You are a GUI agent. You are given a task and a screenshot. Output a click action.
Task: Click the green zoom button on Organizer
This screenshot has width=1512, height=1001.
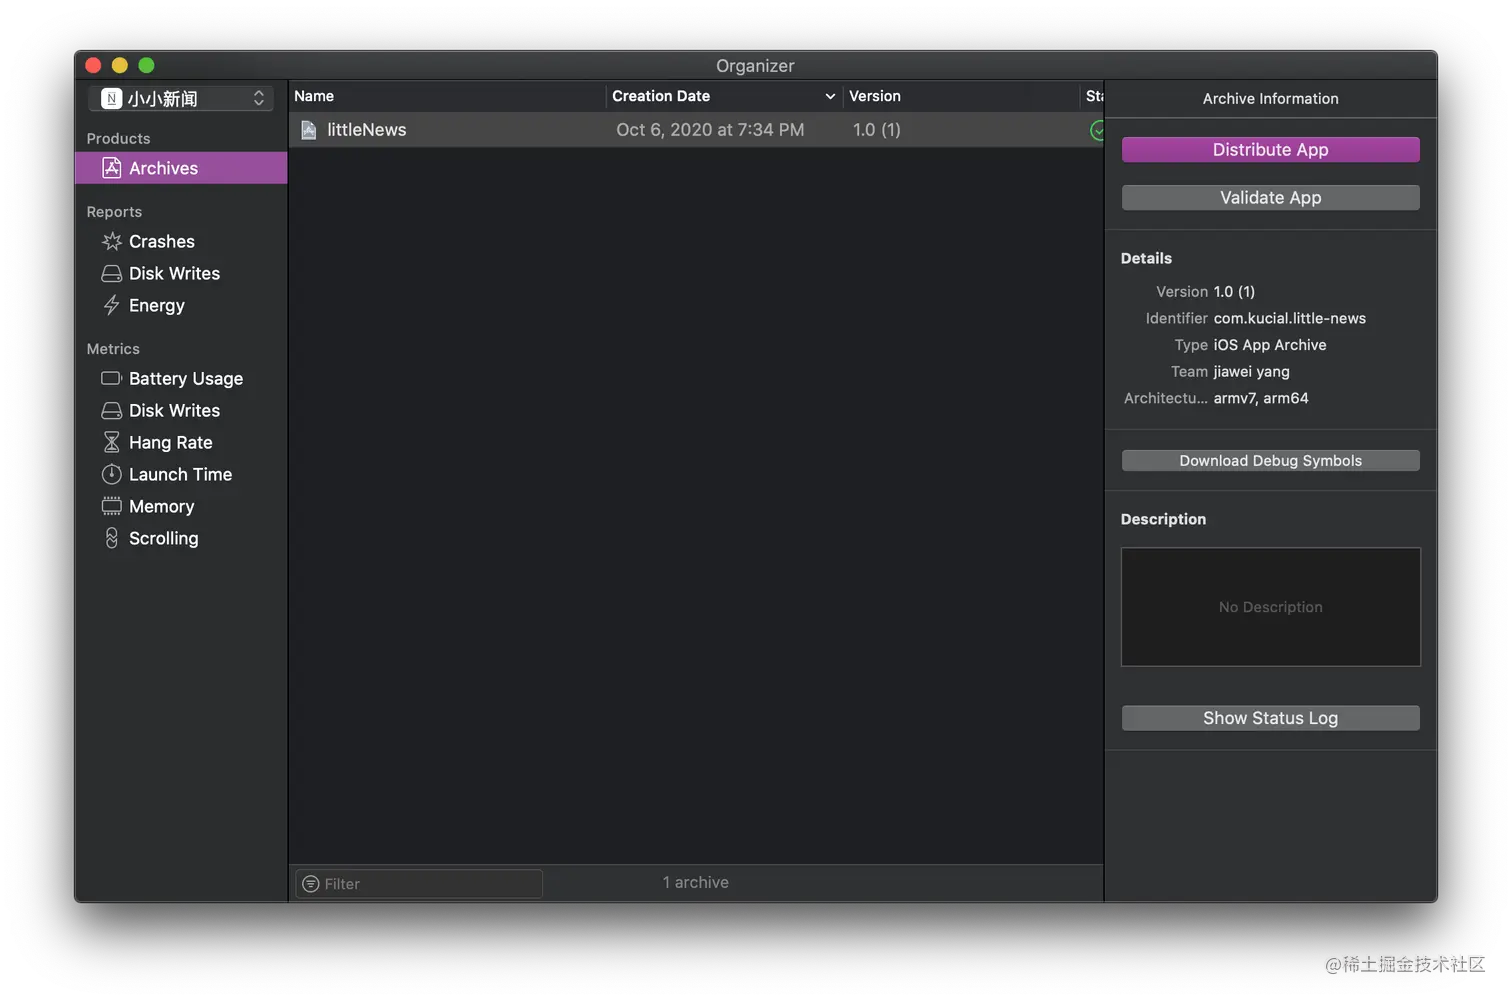click(x=146, y=65)
